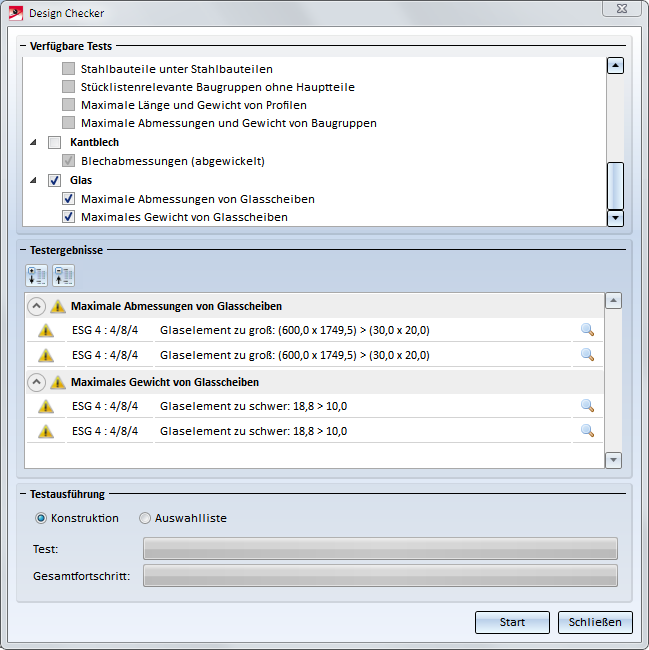This screenshot has width=649, height=650.
Task: Click tests list scroll down arrow
Action: 615,218
